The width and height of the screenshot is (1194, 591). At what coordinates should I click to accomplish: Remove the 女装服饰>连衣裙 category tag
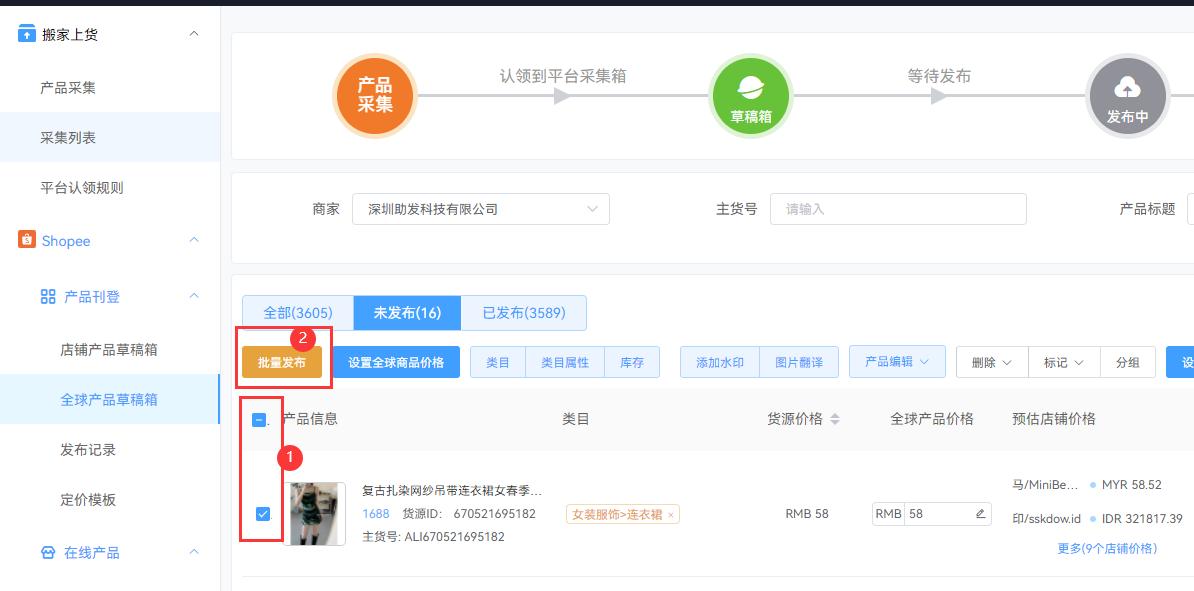[x=669, y=513]
